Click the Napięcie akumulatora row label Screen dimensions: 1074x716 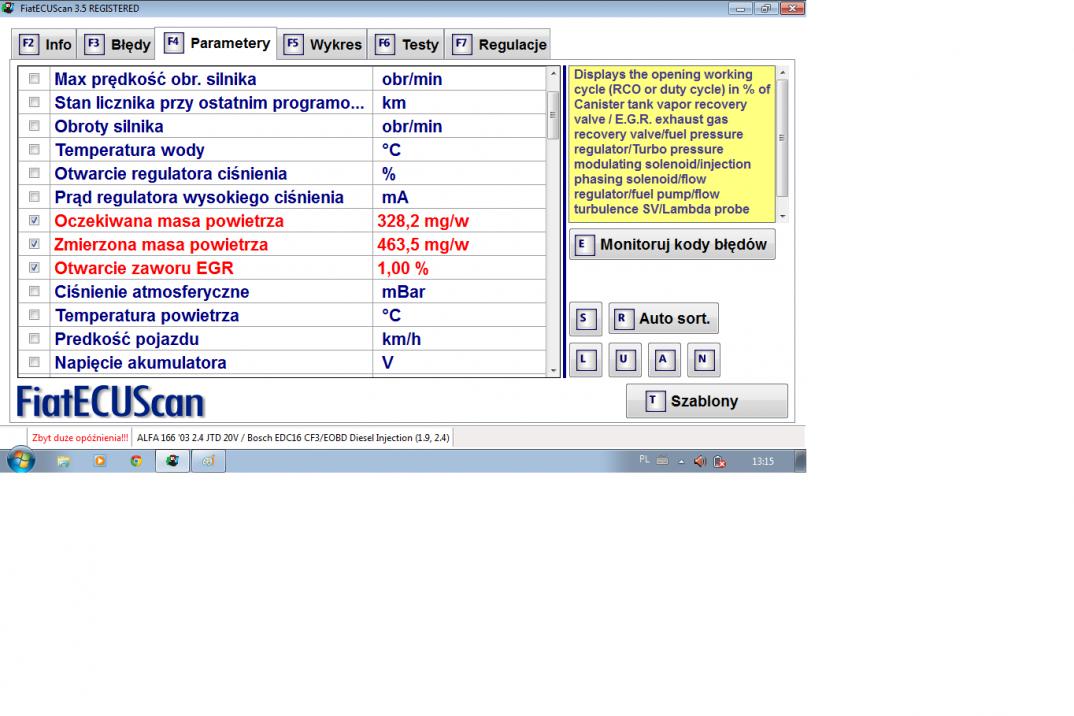point(140,363)
